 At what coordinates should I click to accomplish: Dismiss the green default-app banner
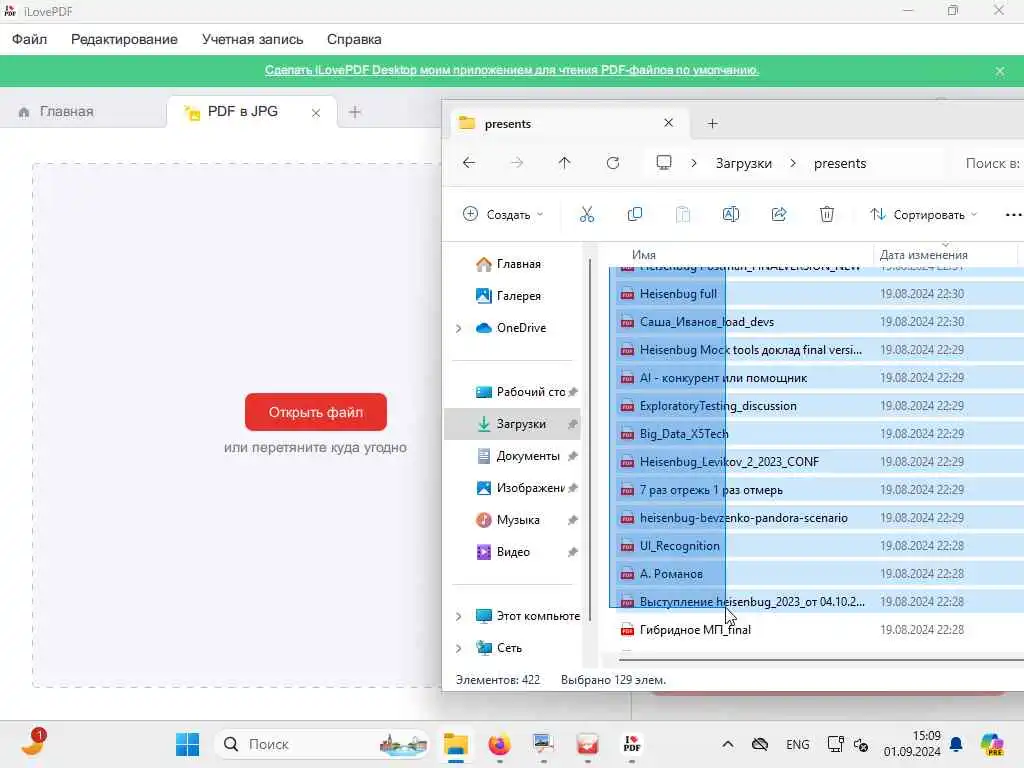(1000, 71)
